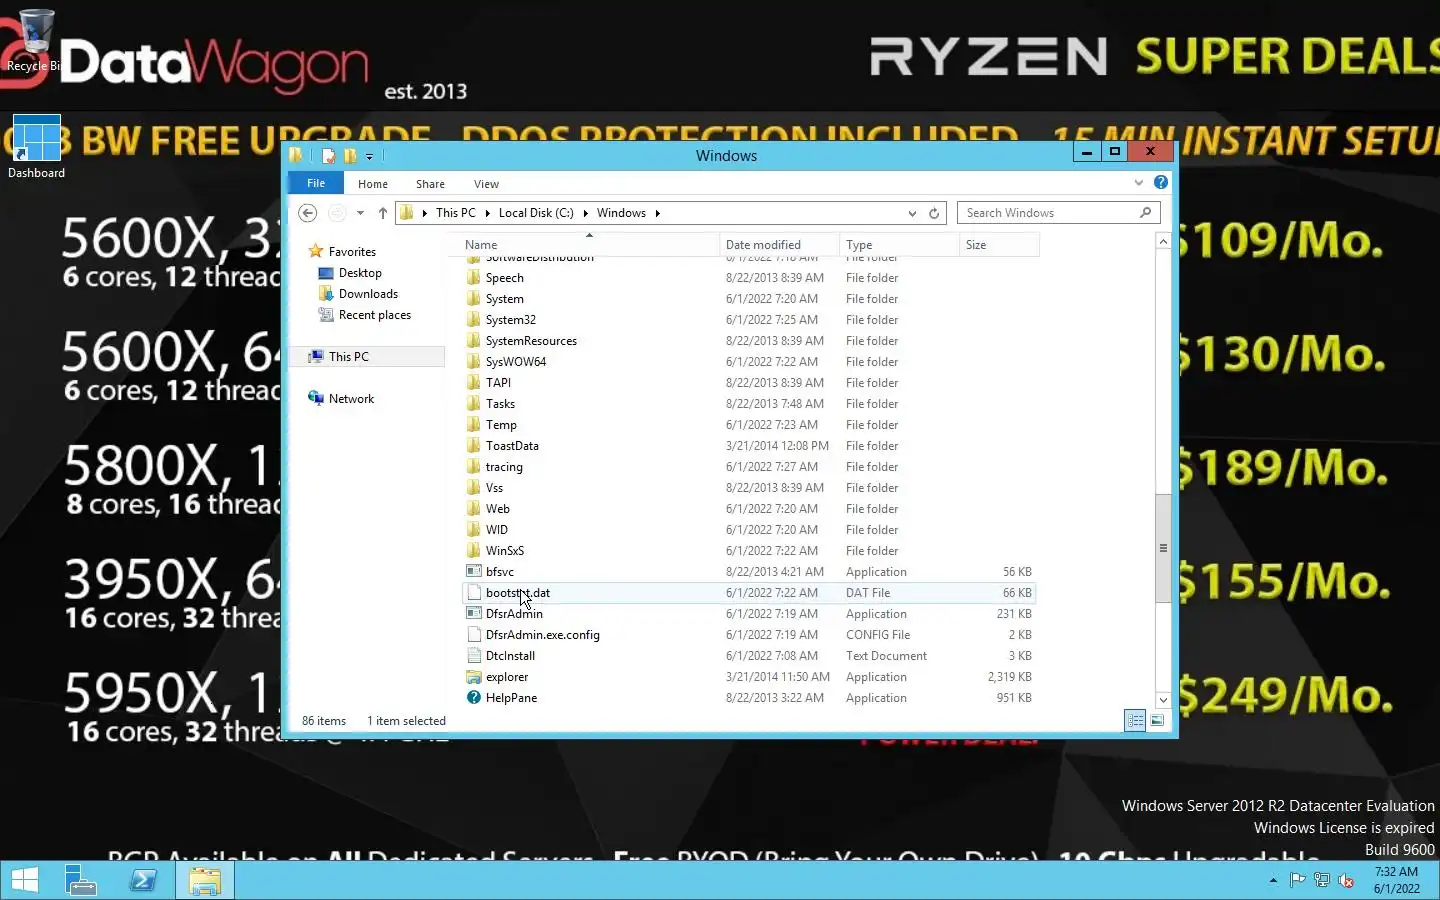Select Favorites in the navigation pane
1440x900 pixels.
(352, 252)
